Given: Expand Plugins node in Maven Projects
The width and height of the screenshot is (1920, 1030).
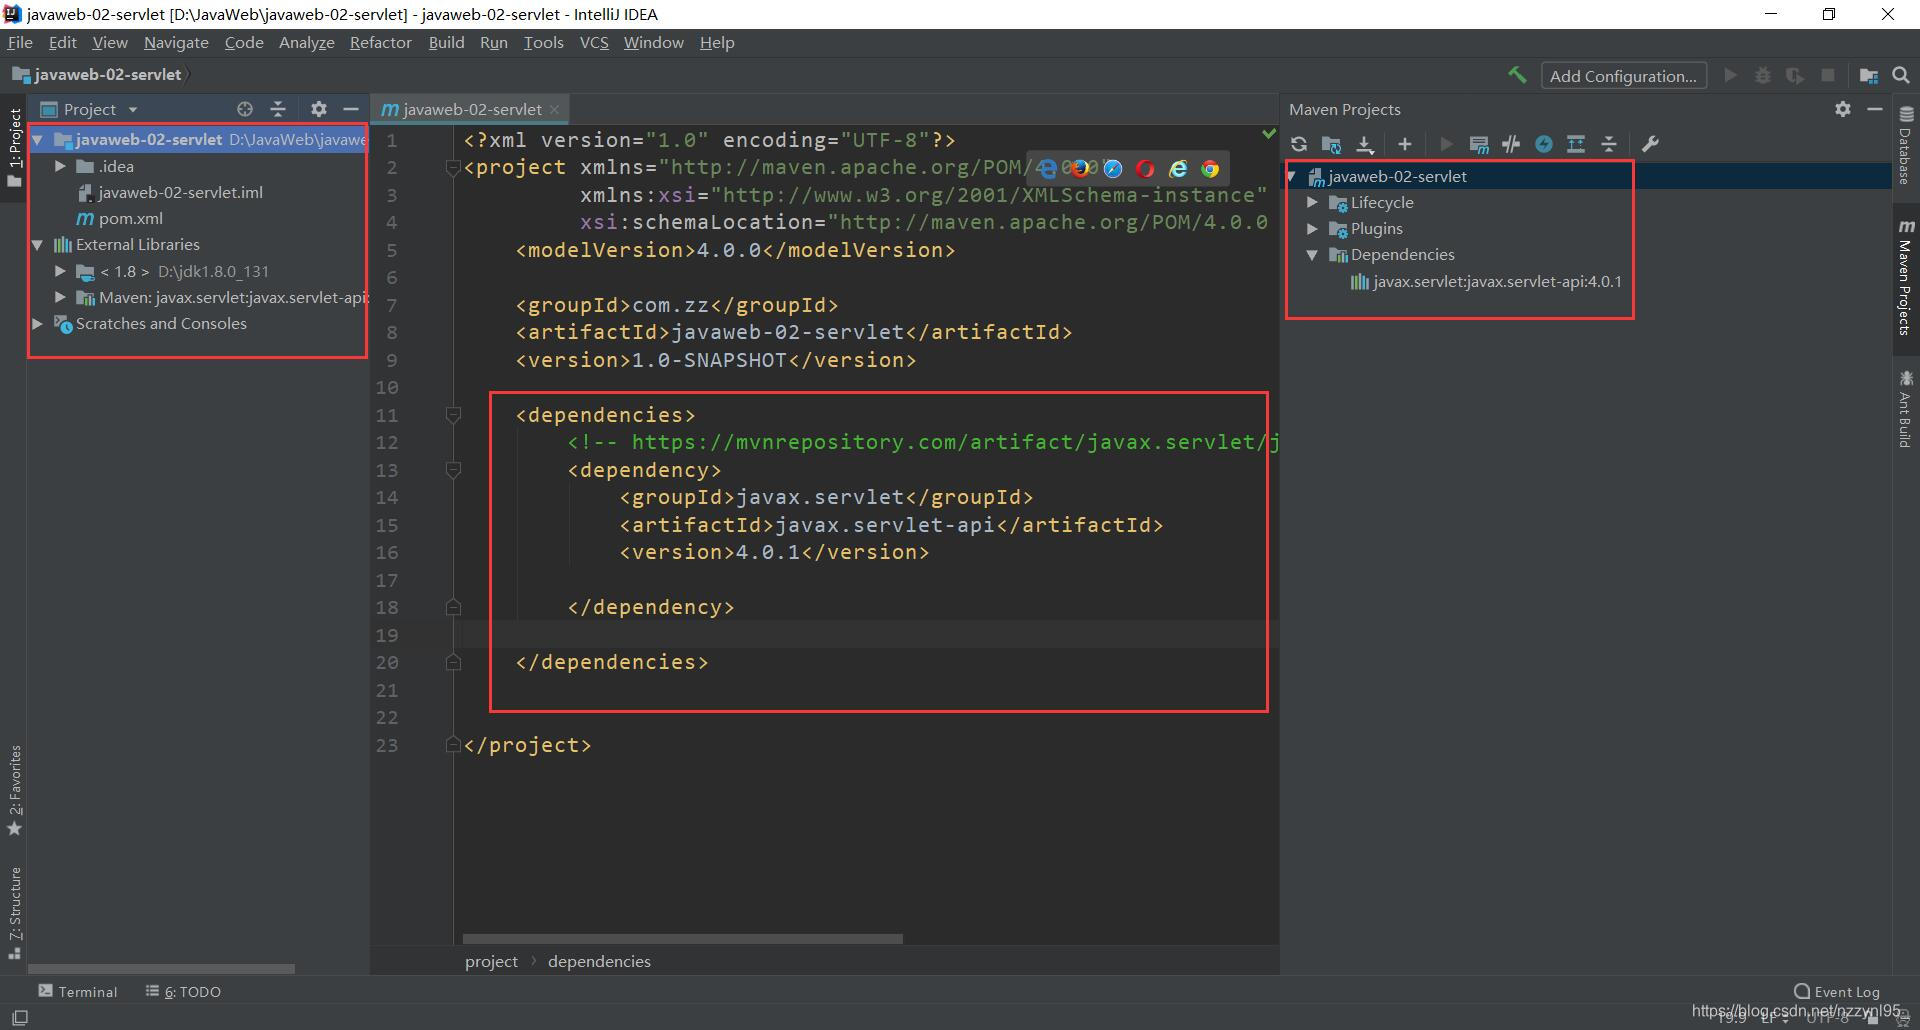Looking at the screenshot, I should click(x=1313, y=228).
